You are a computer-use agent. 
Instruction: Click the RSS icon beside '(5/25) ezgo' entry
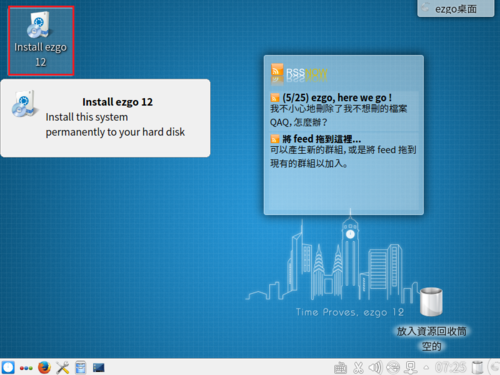coord(275,98)
